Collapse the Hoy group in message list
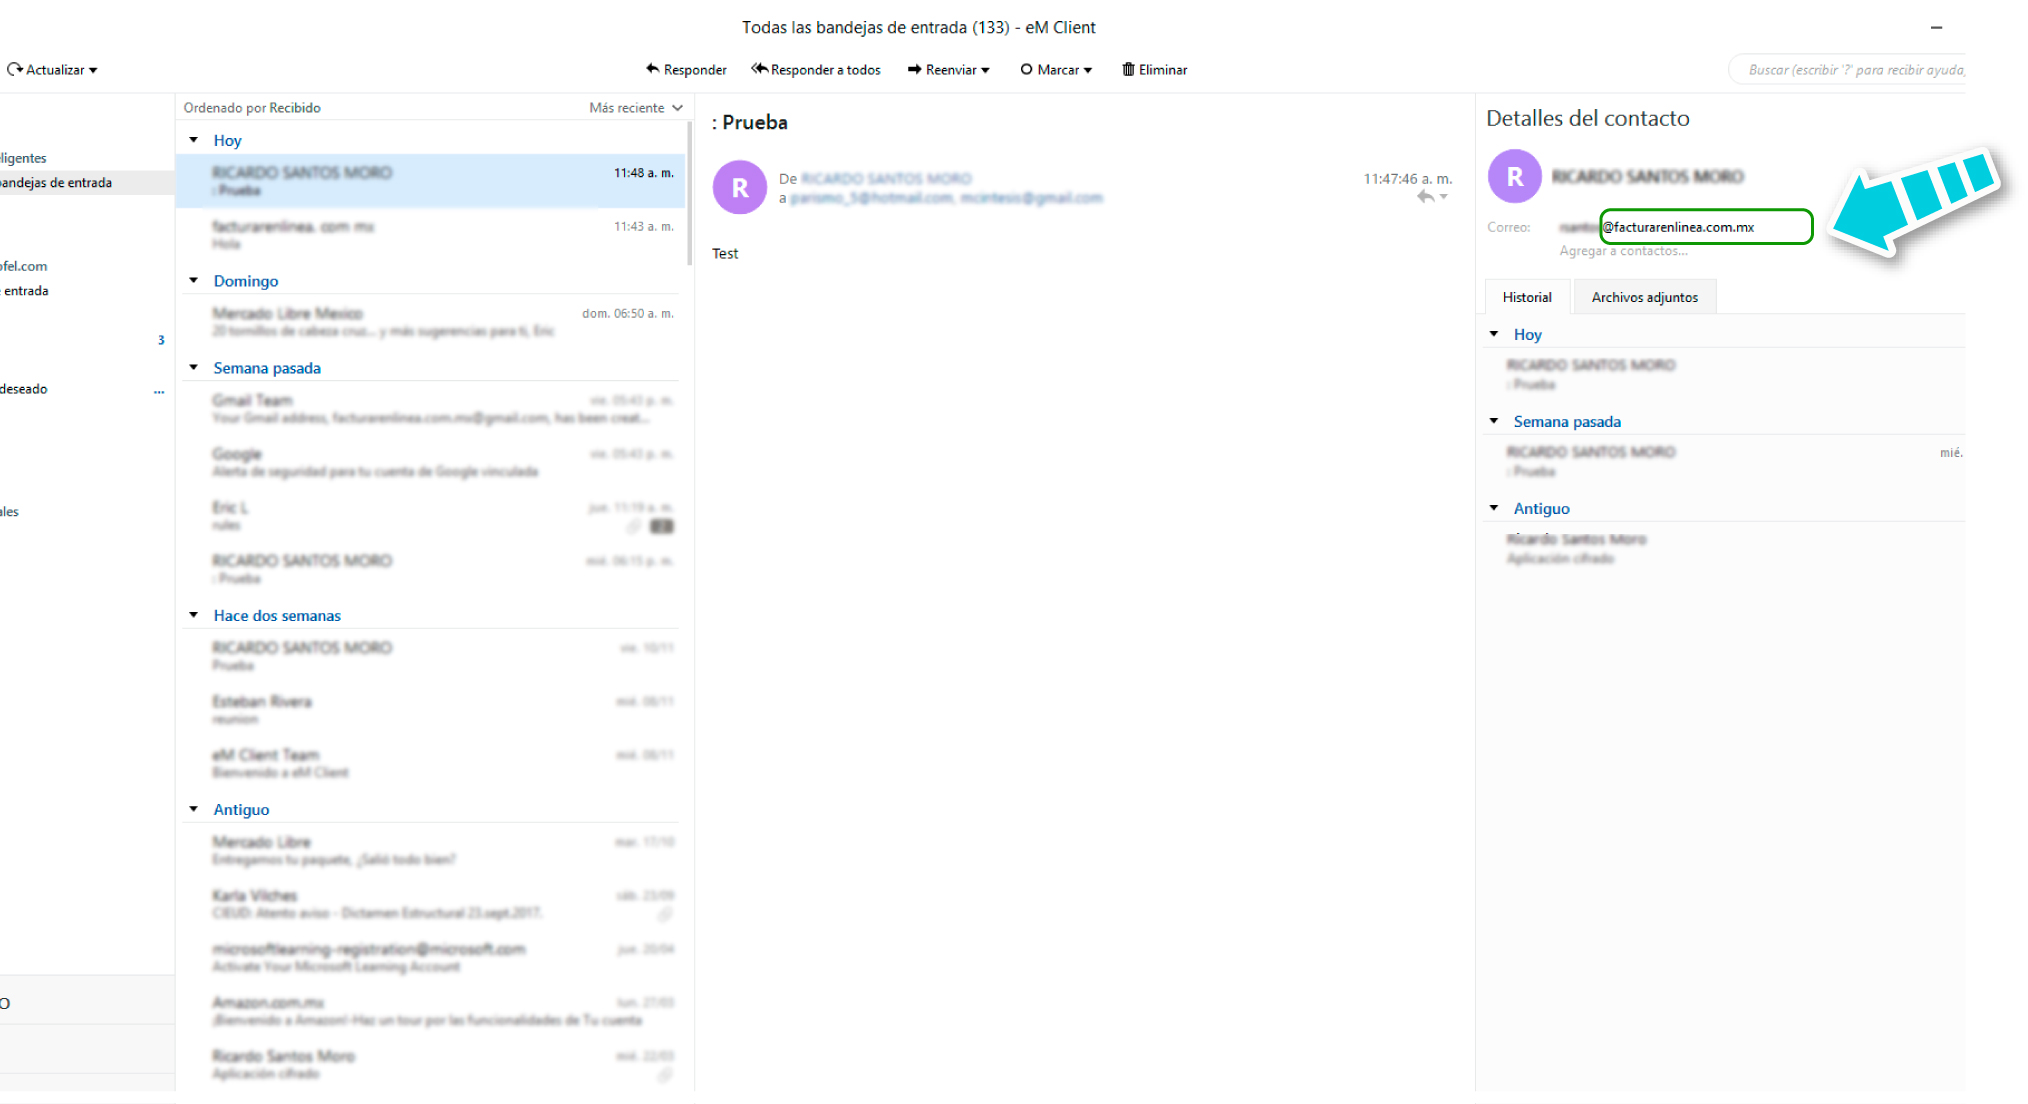 (x=193, y=139)
